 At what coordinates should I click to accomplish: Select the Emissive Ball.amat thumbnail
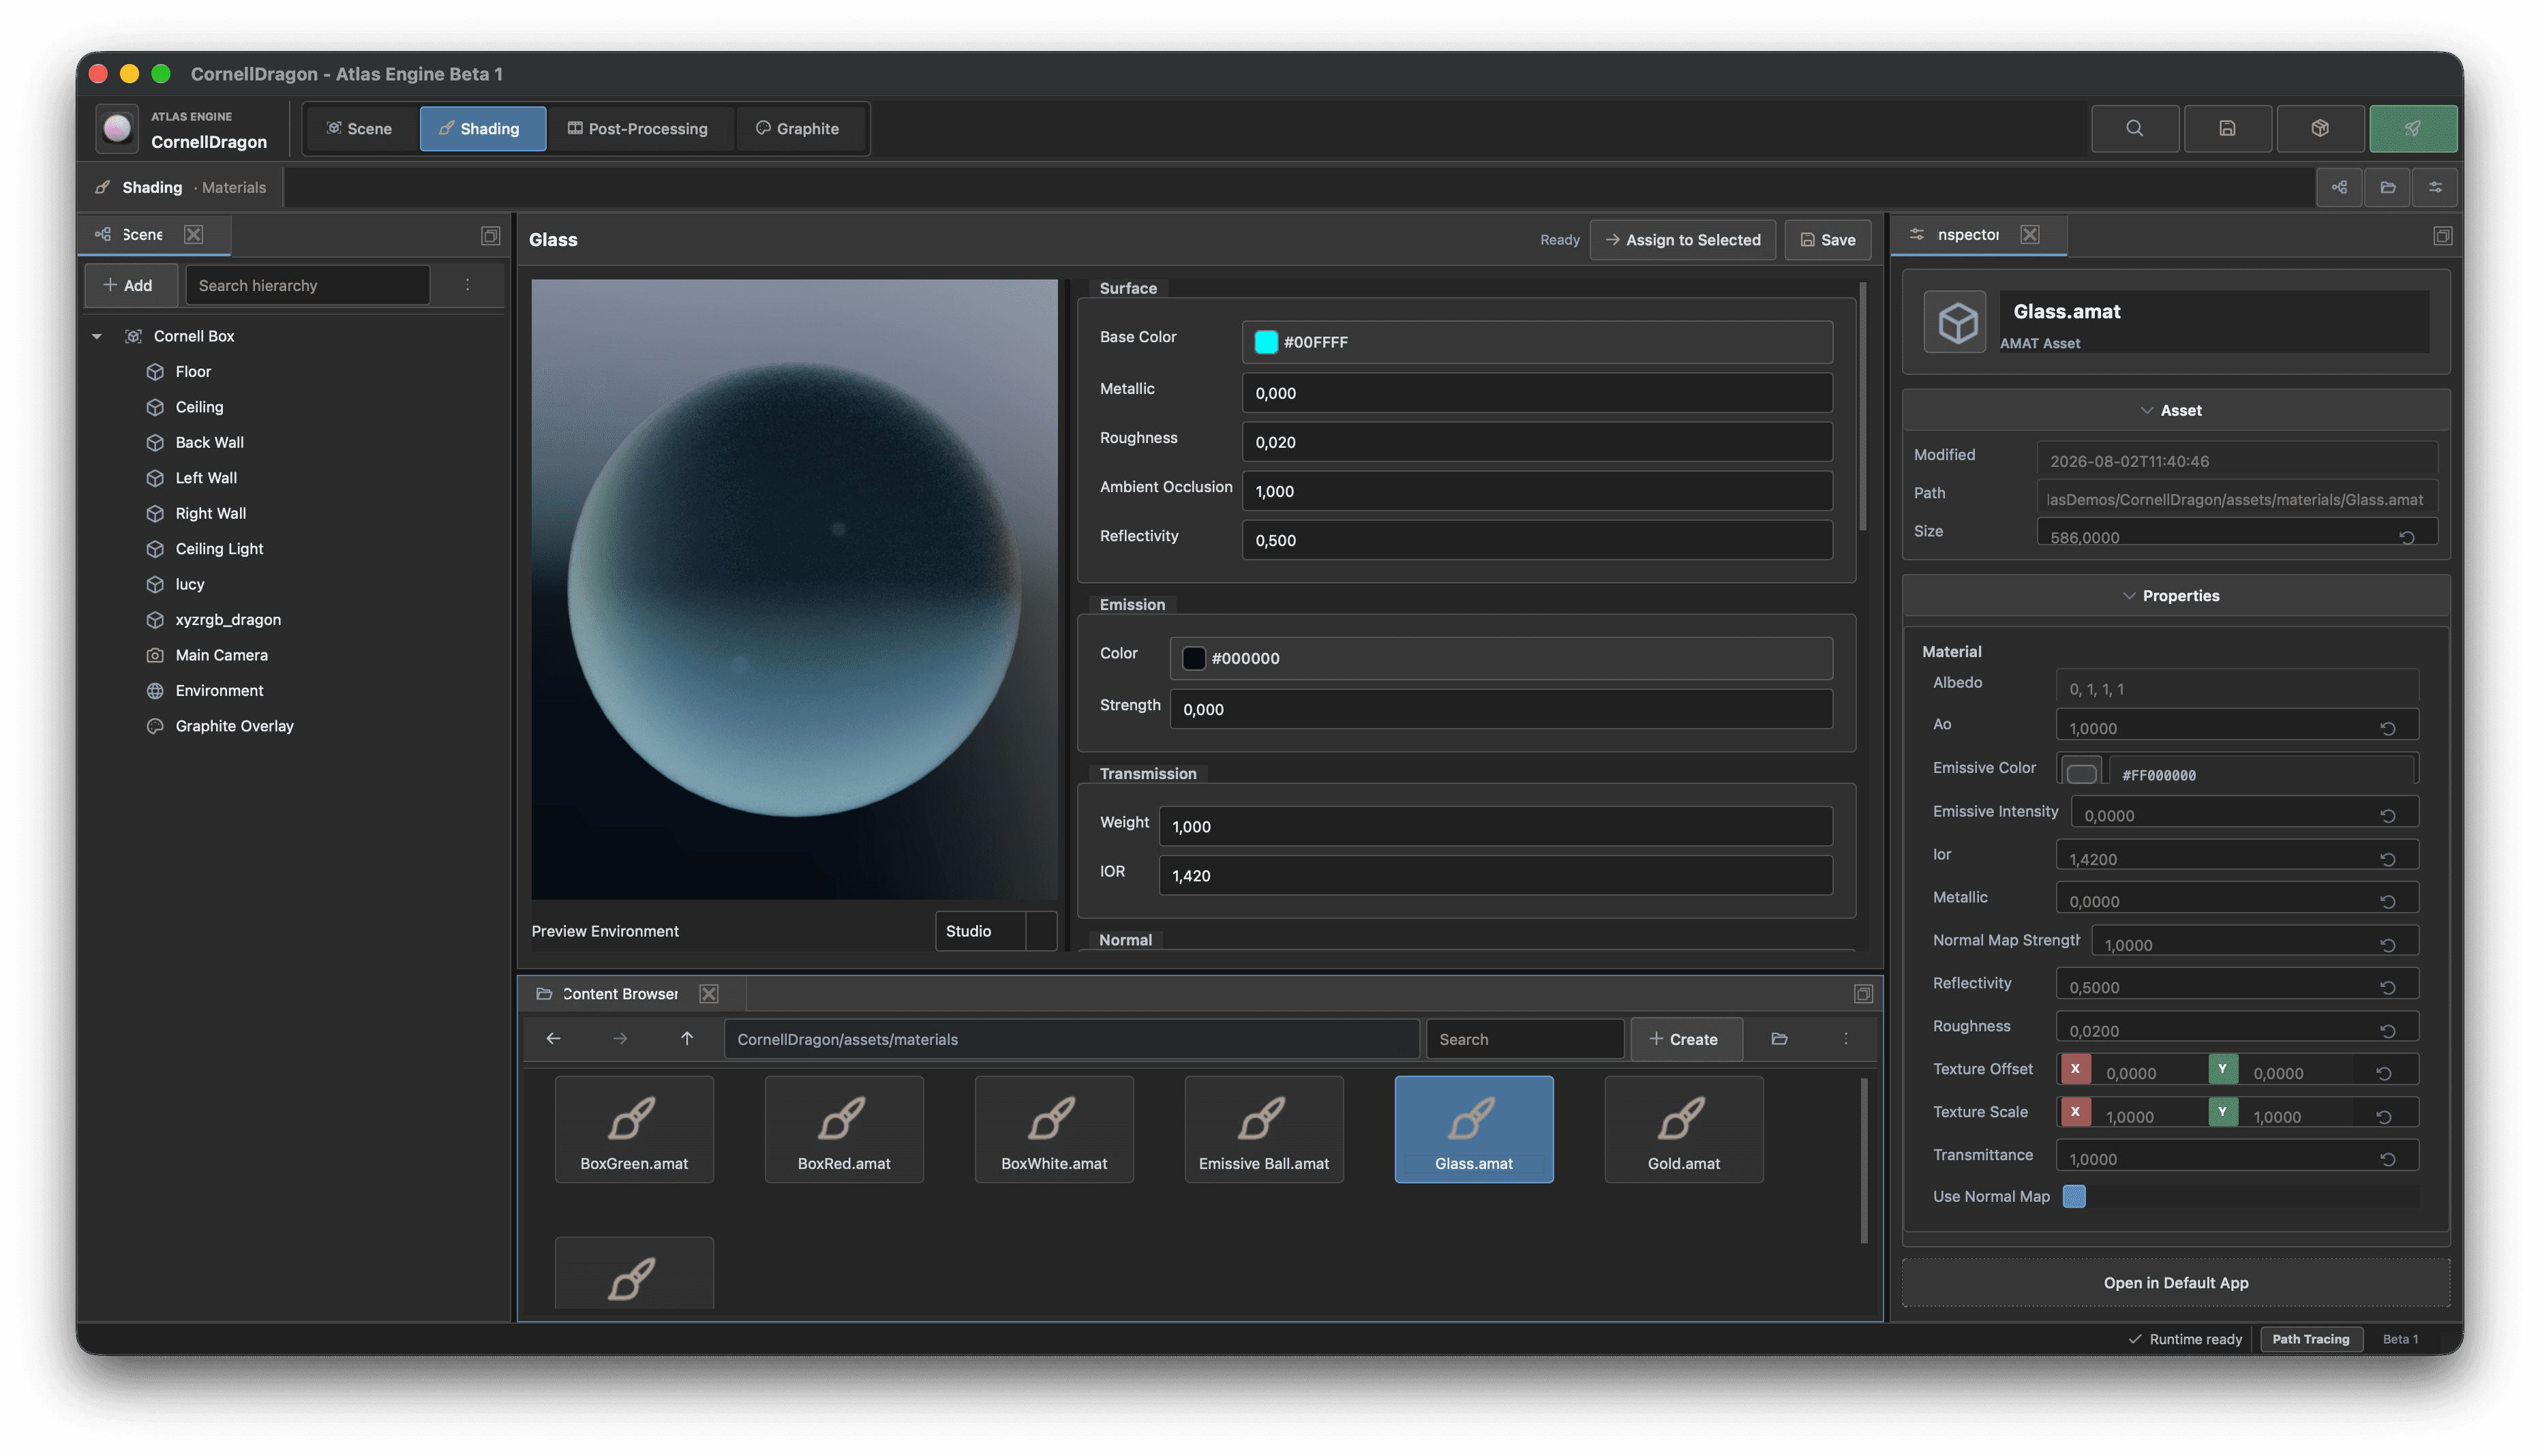(x=1264, y=1129)
